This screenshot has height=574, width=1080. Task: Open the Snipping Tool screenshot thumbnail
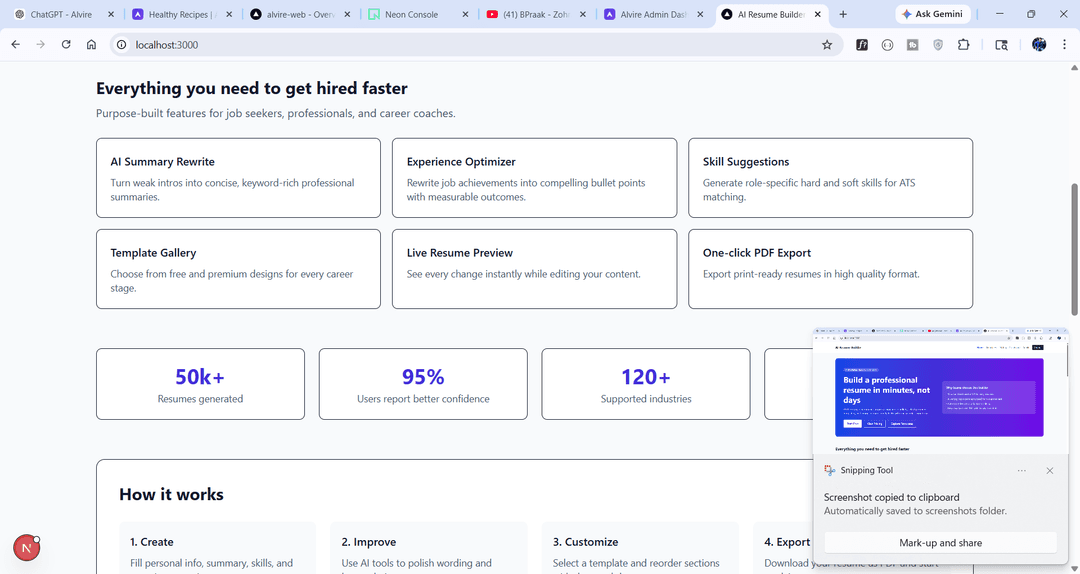(x=939, y=391)
